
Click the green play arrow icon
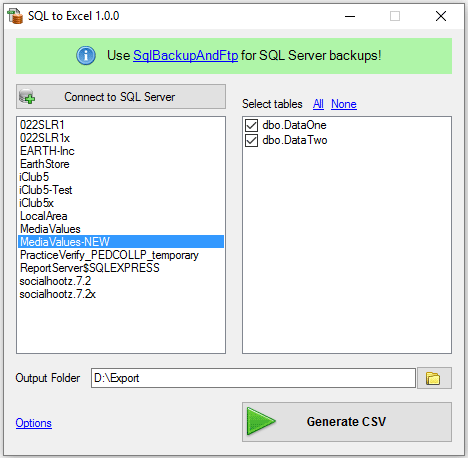[261, 421]
